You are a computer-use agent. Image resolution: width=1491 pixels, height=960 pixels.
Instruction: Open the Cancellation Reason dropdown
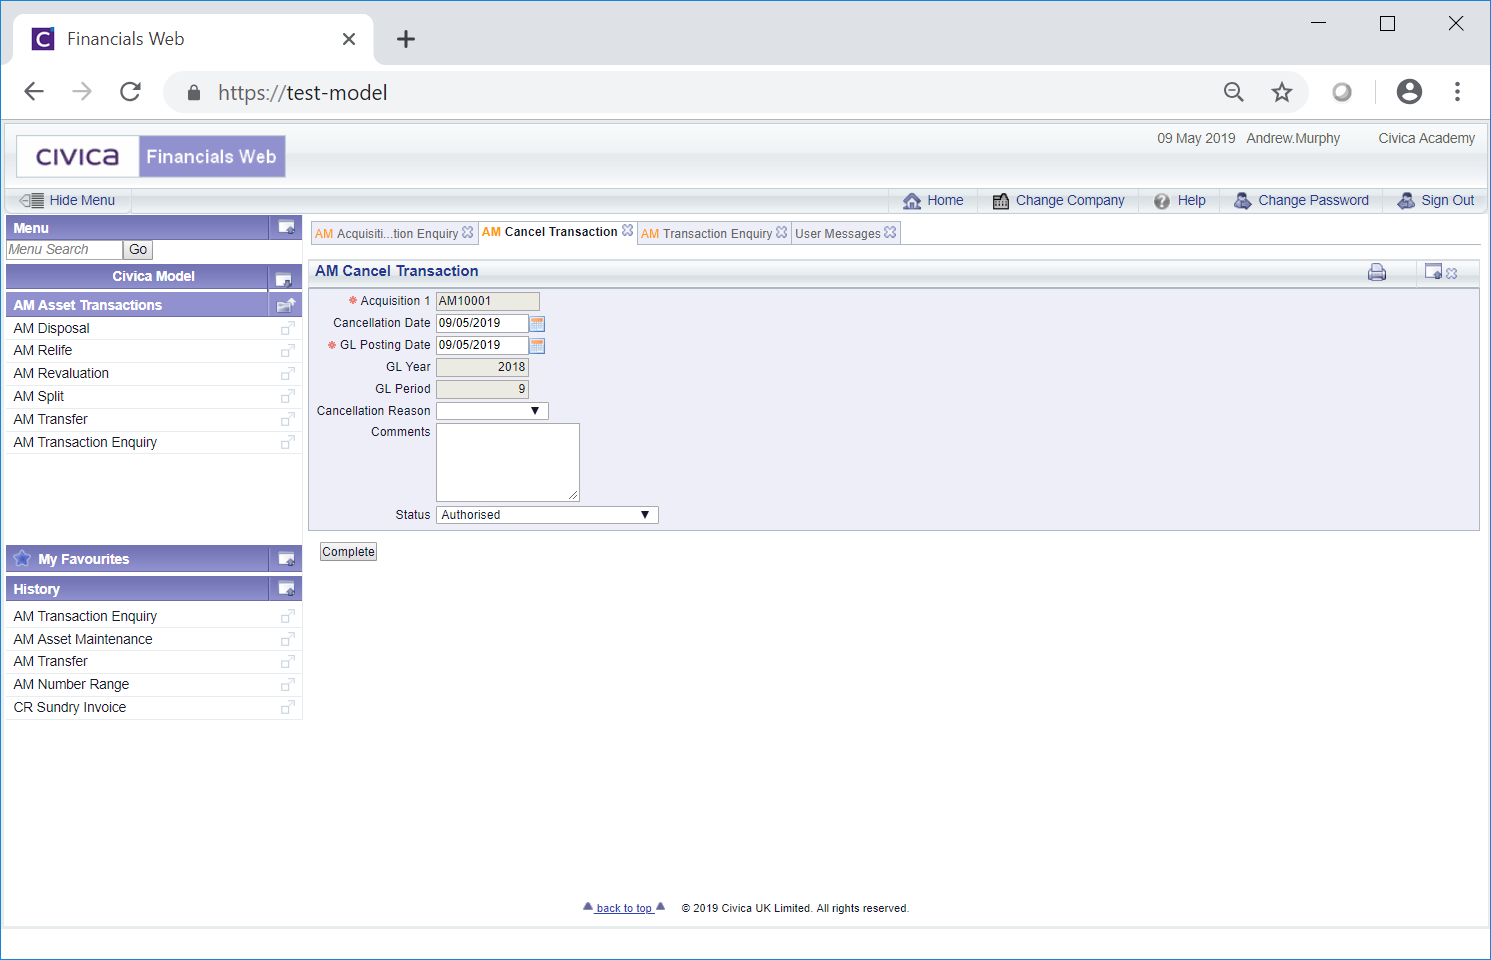[x=492, y=411]
